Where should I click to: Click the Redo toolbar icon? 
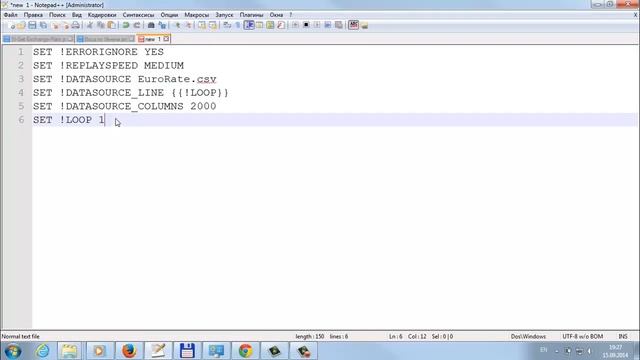click(x=137, y=25)
